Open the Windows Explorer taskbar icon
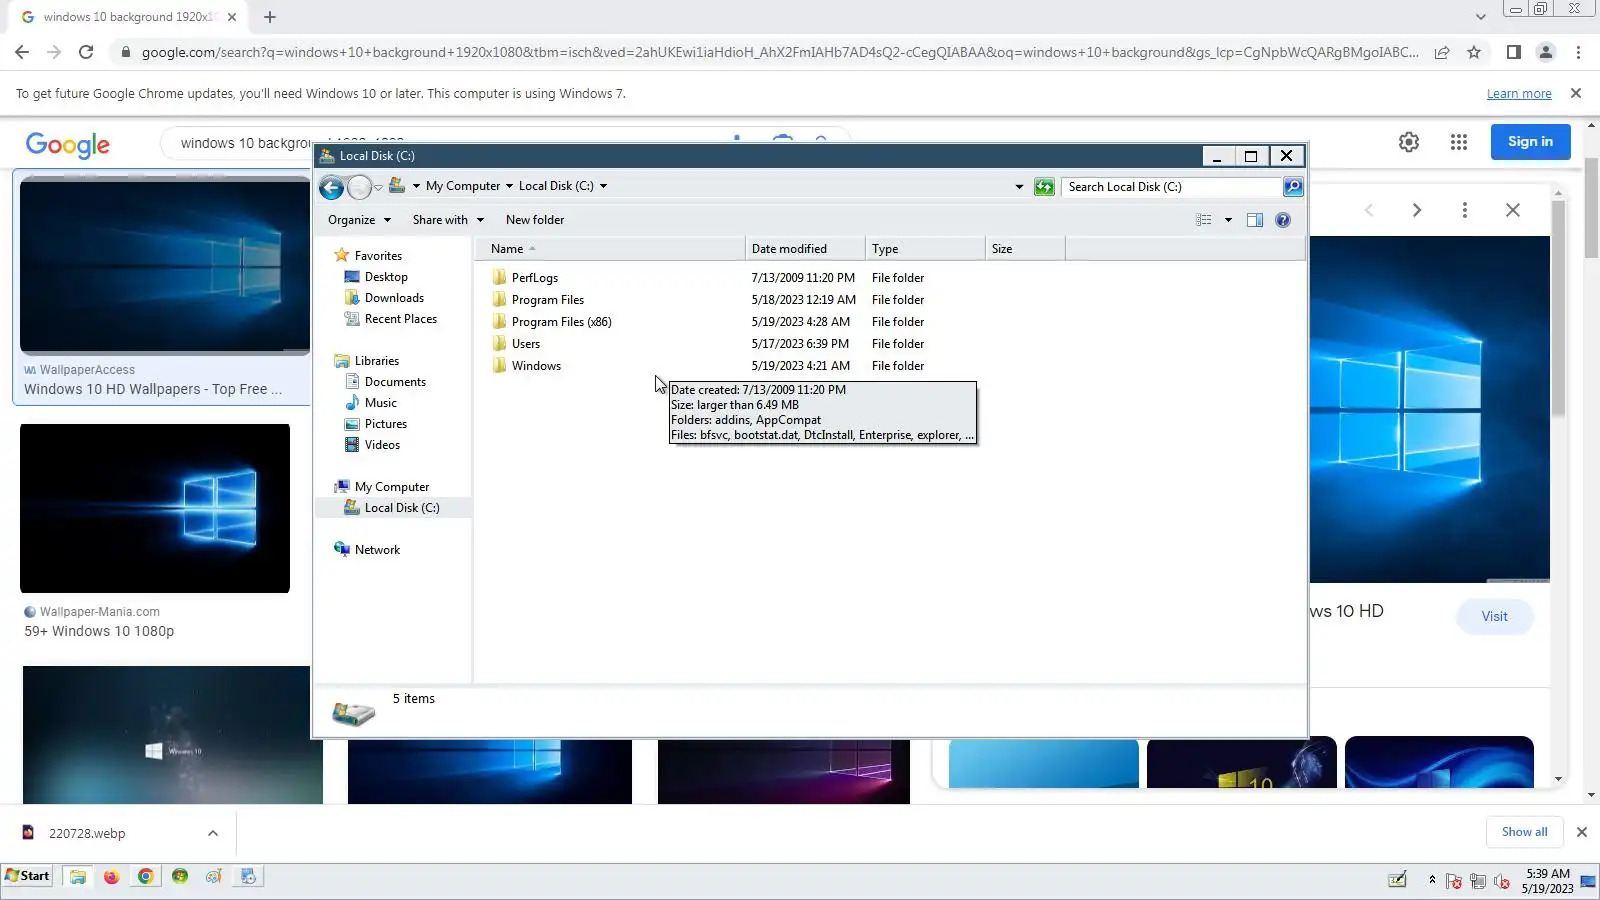 pyautogui.click(x=77, y=877)
